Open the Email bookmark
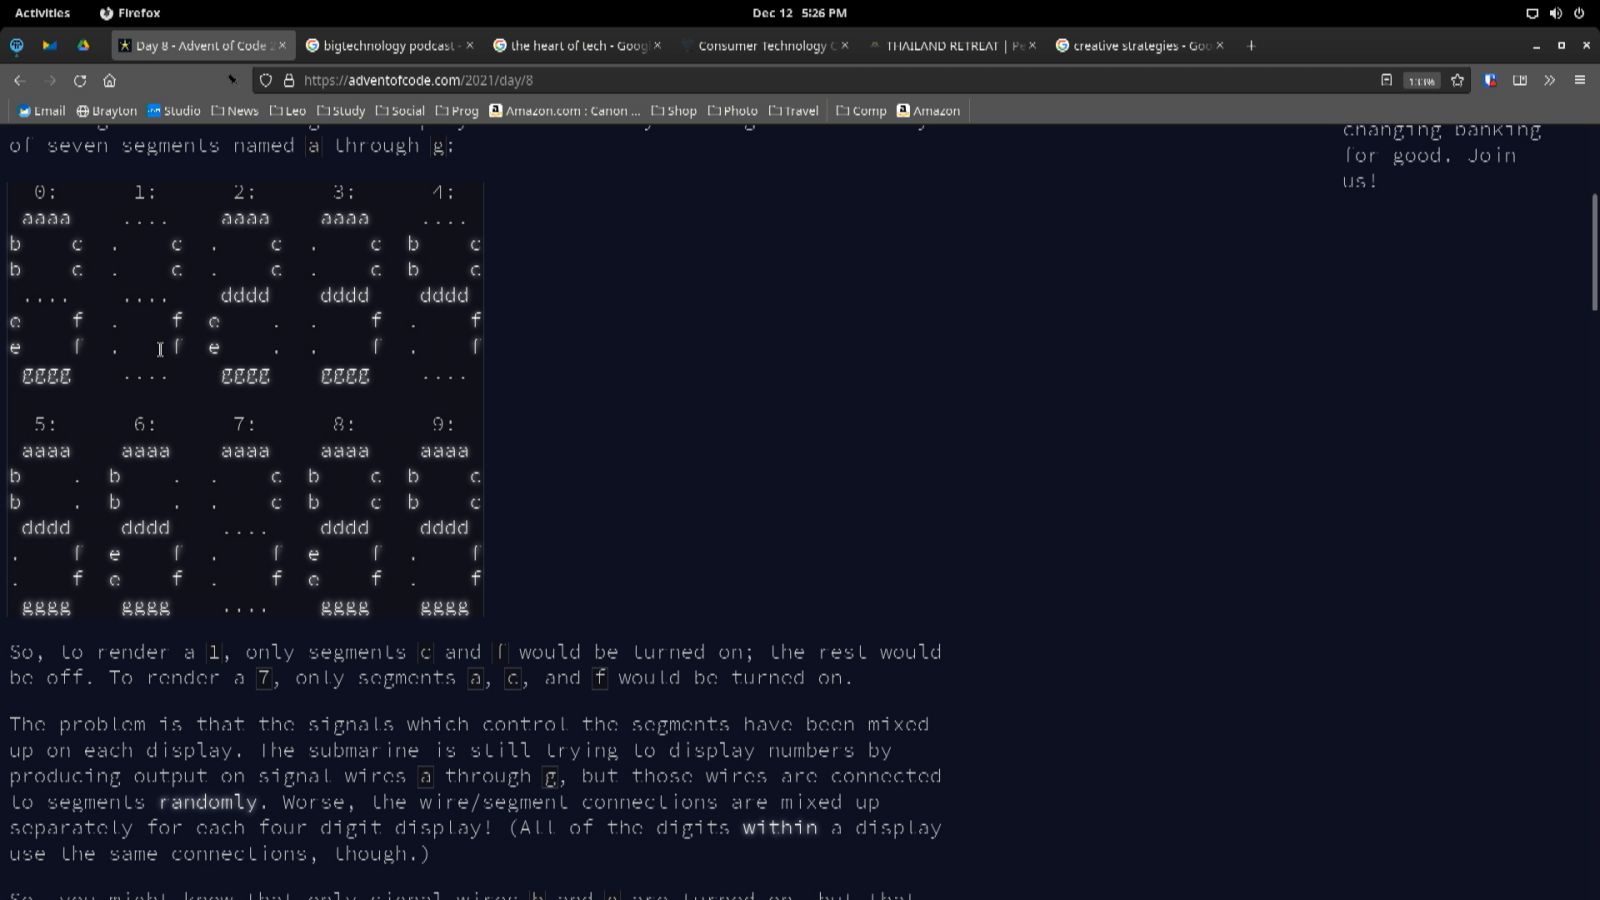Viewport: 1600px width, 900px height. coord(42,111)
